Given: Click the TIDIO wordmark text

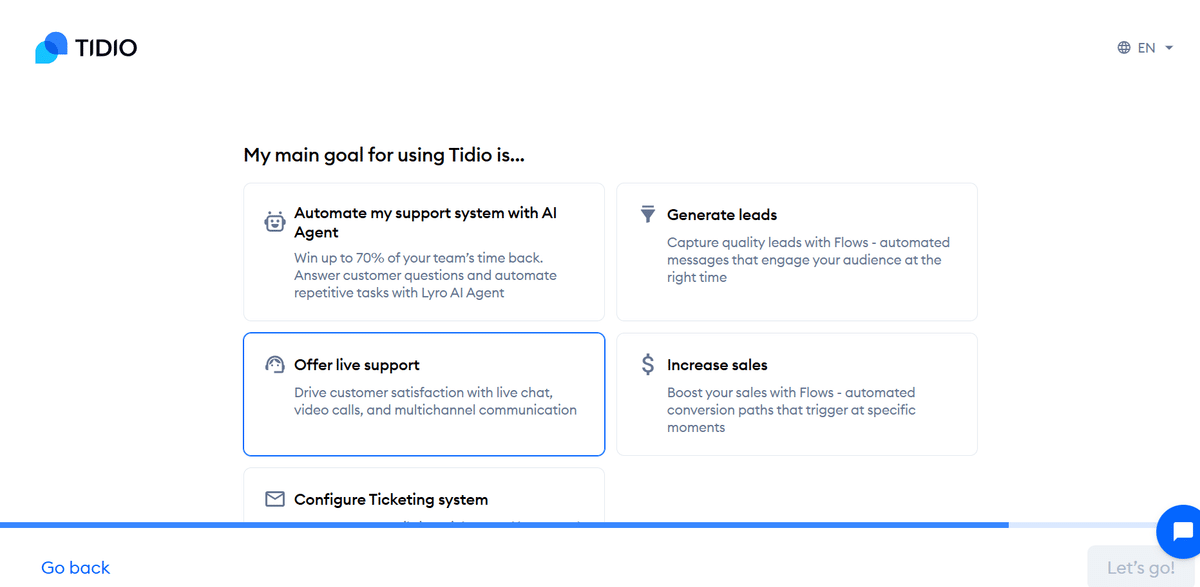Looking at the screenshot, I should [106, 47].
